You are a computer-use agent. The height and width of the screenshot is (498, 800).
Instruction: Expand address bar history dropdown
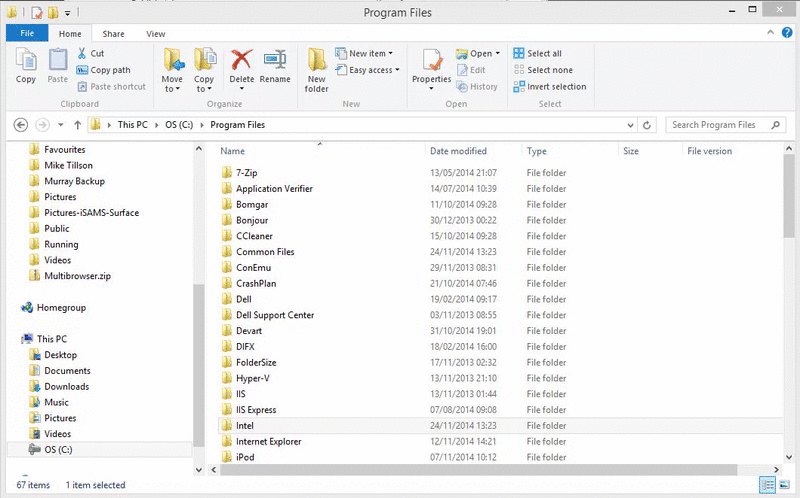pos(631,125)
